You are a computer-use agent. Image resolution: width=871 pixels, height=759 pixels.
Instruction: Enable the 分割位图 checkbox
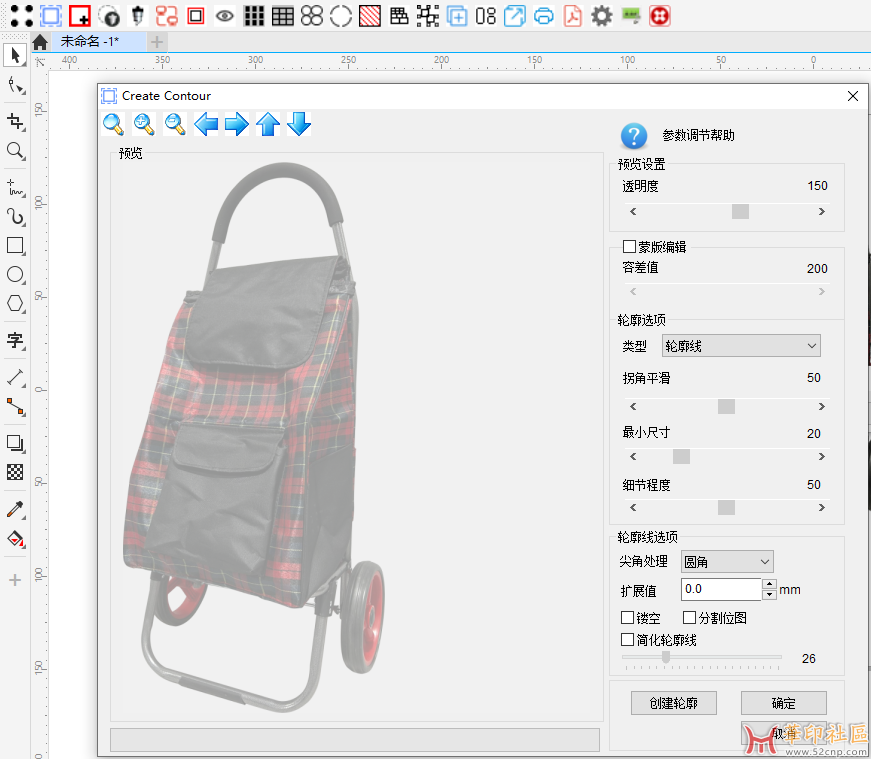pos(689,617)
